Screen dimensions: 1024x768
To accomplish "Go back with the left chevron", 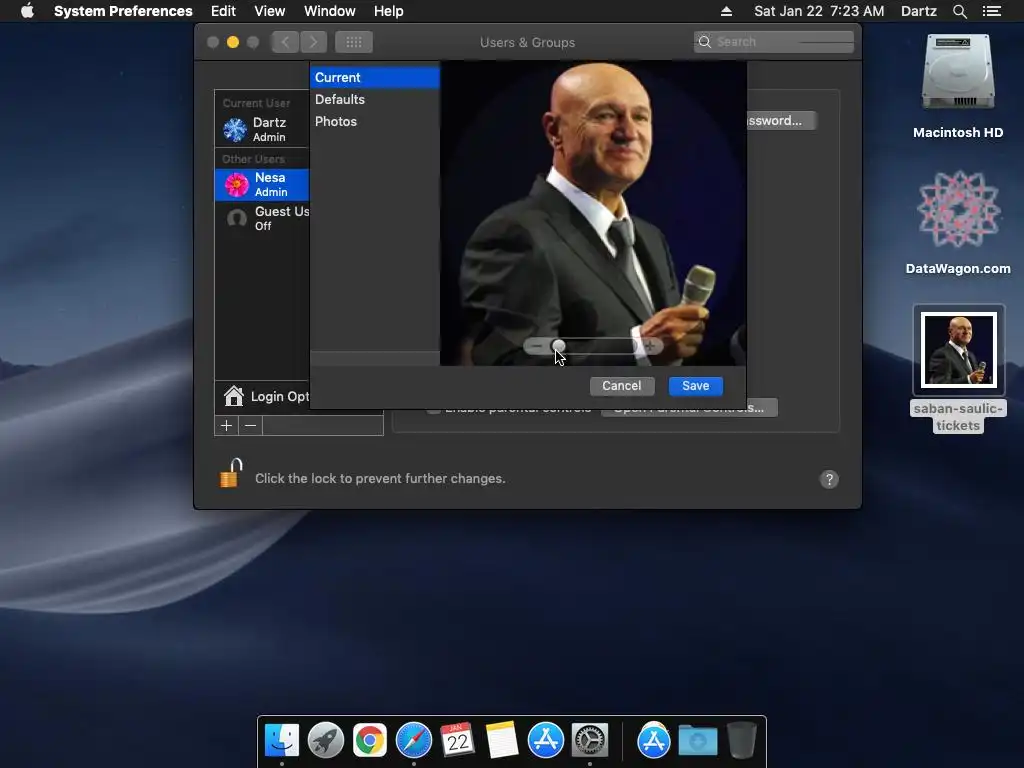I will click(x=285, y=42).
